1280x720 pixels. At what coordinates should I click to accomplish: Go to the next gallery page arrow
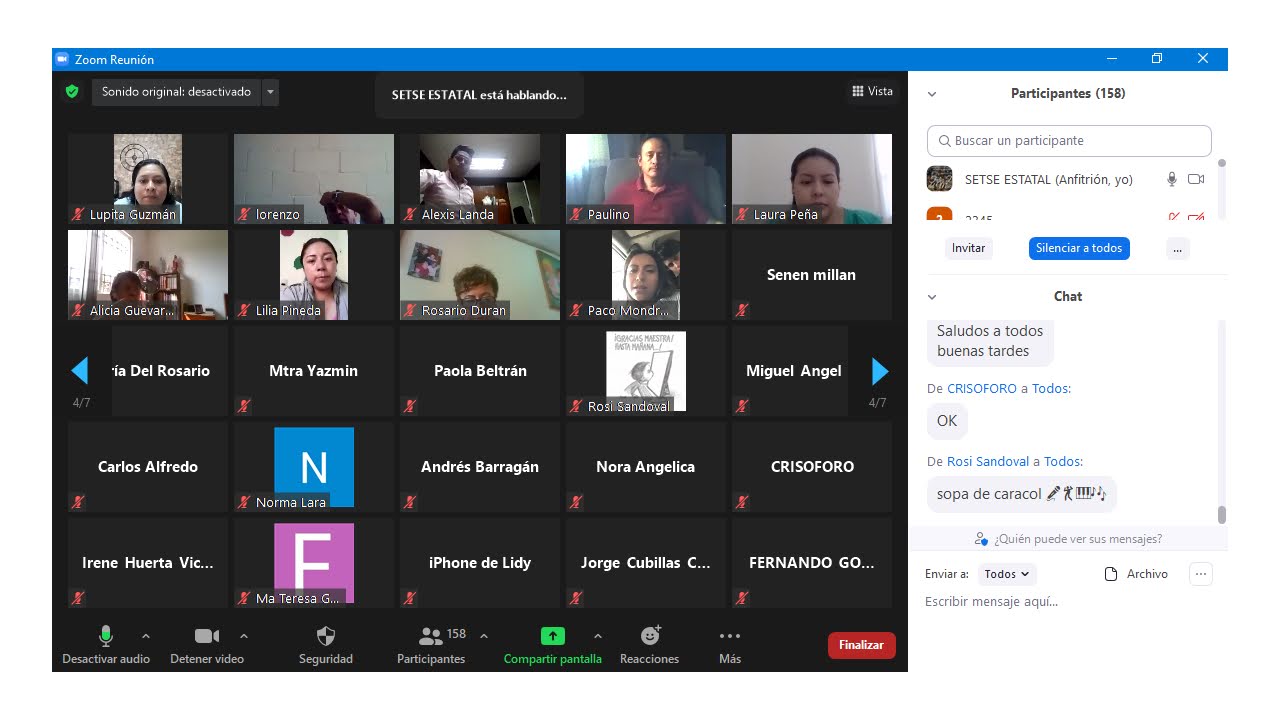[x=880, y=371]
